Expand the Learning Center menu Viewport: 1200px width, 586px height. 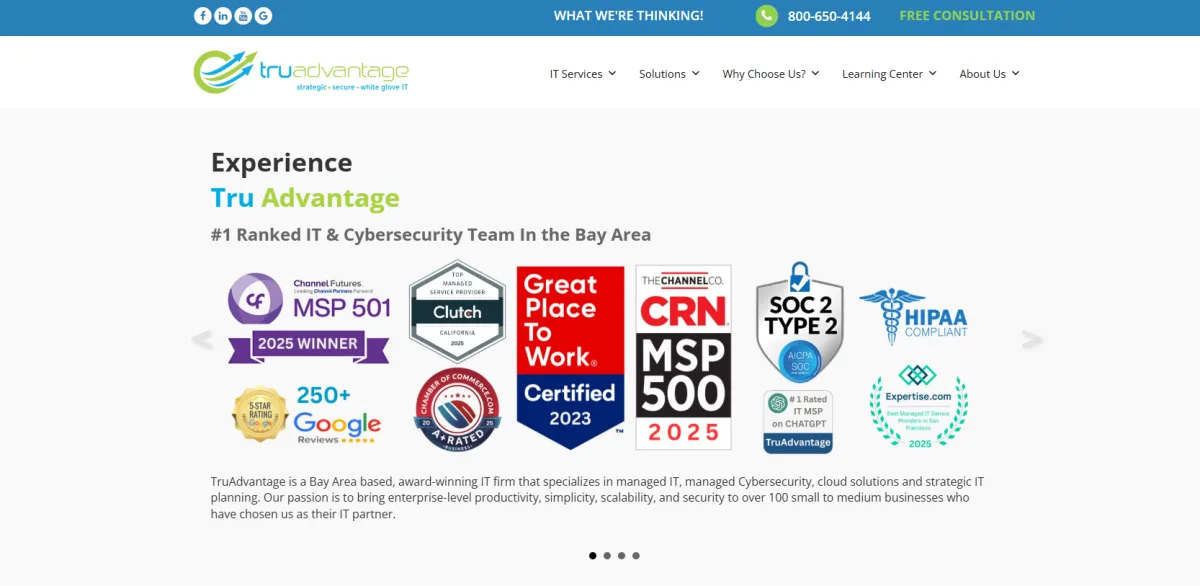889,74
